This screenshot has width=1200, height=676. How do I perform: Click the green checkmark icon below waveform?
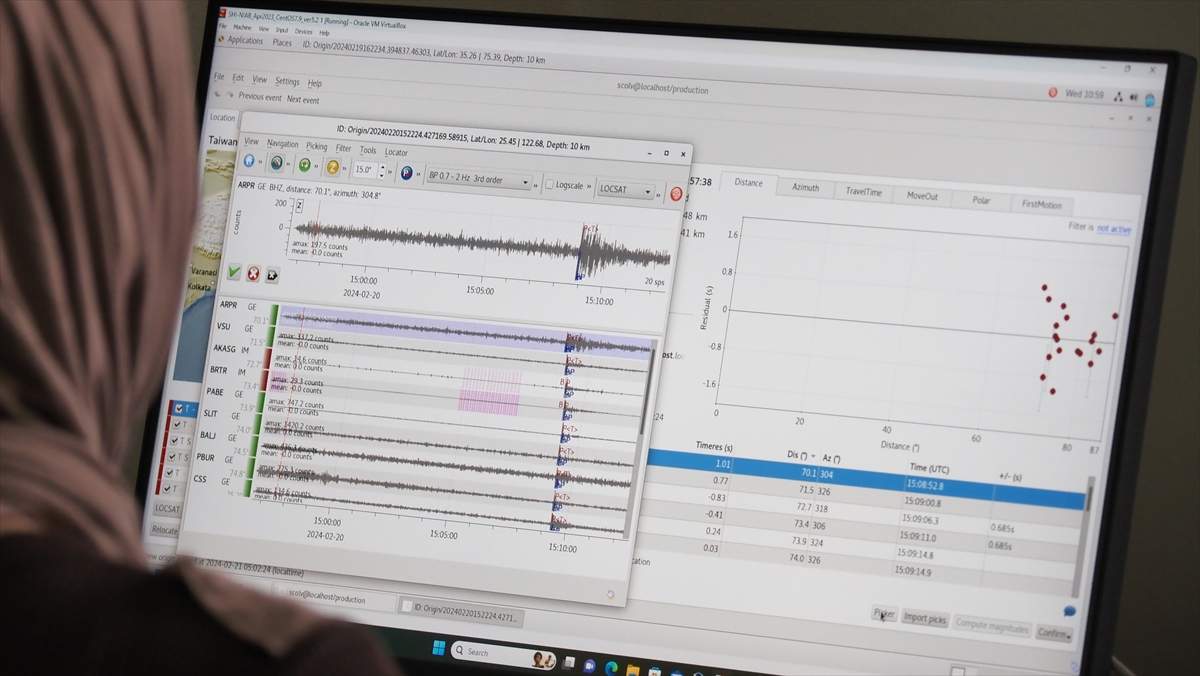coord(234,272)
